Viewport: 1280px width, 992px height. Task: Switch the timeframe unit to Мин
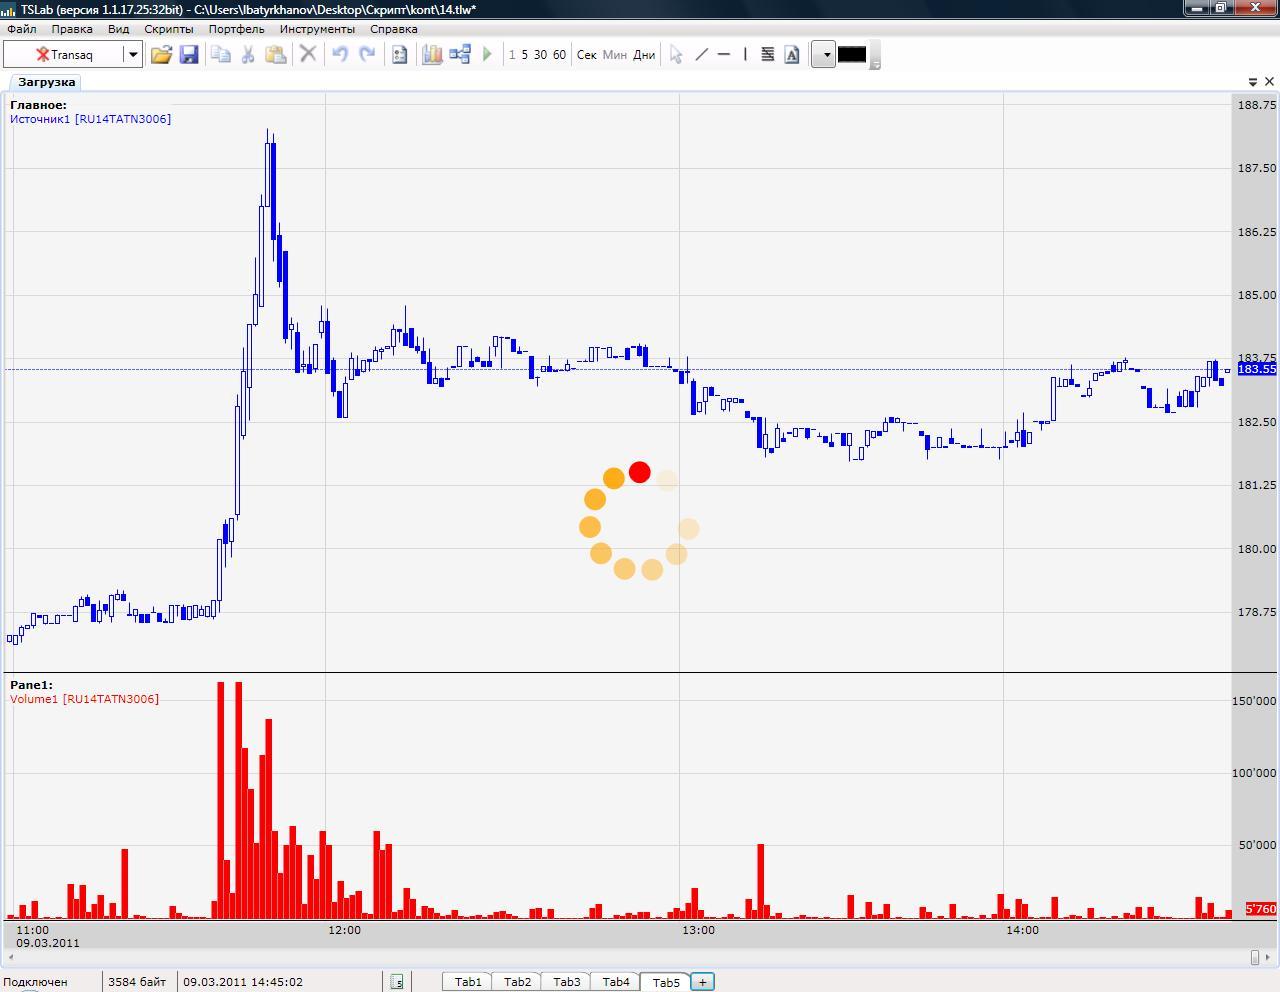[x=615, y=55]
